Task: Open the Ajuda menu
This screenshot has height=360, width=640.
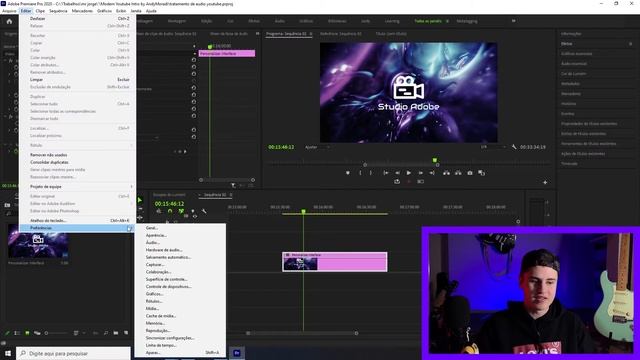Action: pyautogui.click(x=151, y=11)
